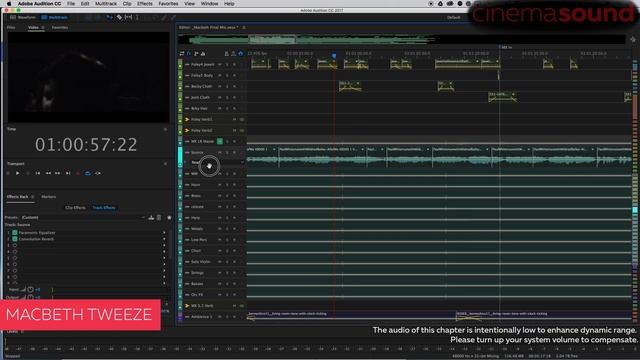Open the Time panel menu icon
The image size is (640, 360).
tap(165, 129)
